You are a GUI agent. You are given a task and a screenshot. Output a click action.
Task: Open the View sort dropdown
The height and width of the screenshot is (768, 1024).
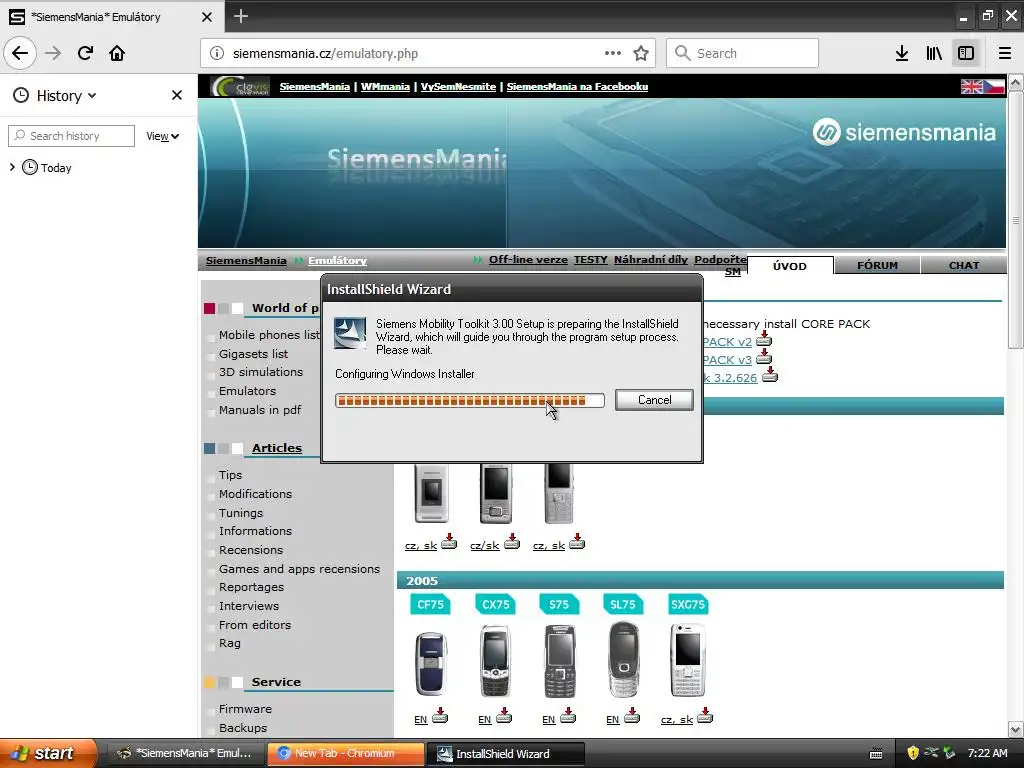point(163,136)
